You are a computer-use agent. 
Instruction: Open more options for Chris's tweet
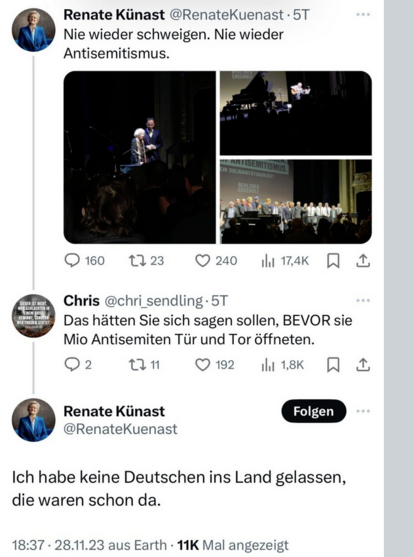pos(363,301)
